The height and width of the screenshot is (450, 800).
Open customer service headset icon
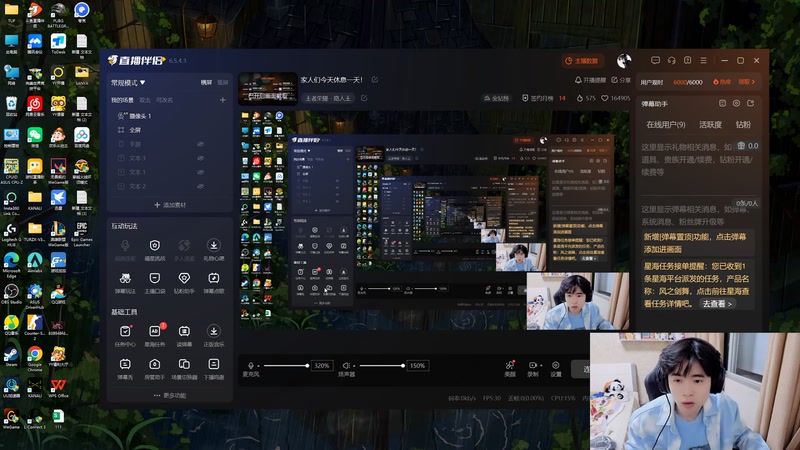pyautogui.click(x=671, y=60)
